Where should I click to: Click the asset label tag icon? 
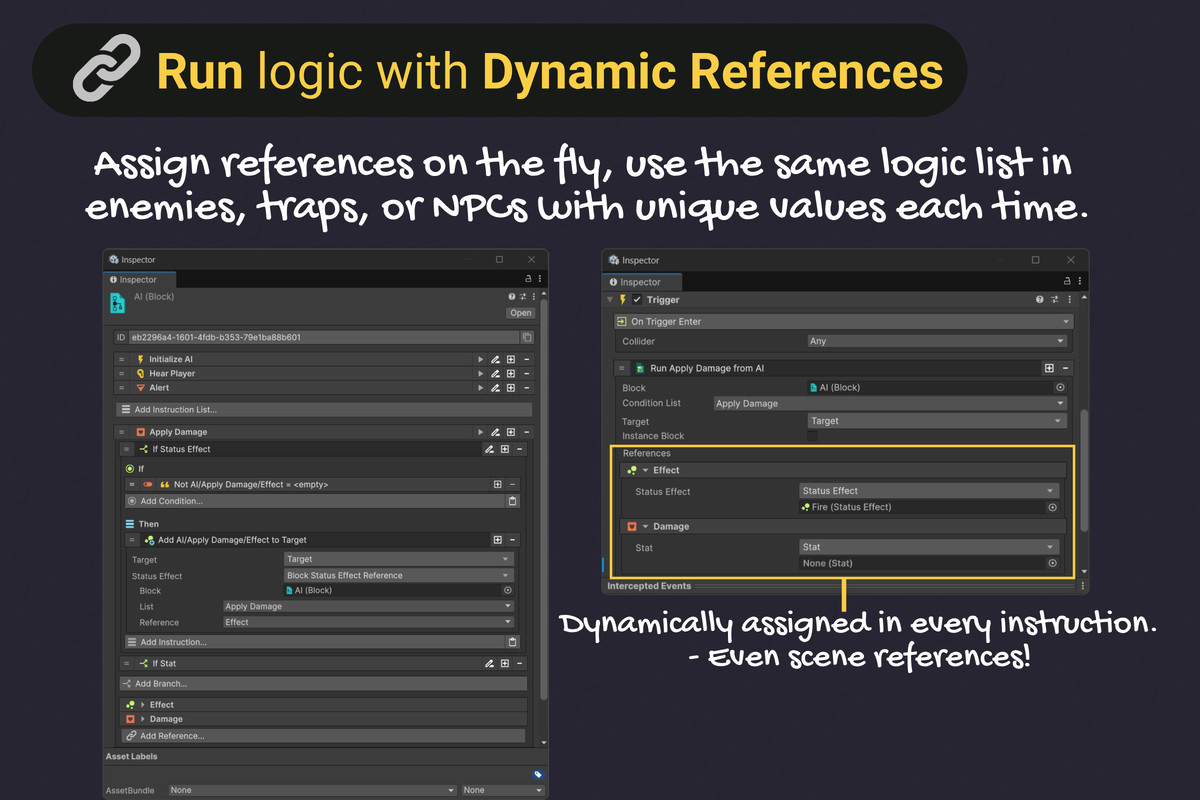click(537, 774)
